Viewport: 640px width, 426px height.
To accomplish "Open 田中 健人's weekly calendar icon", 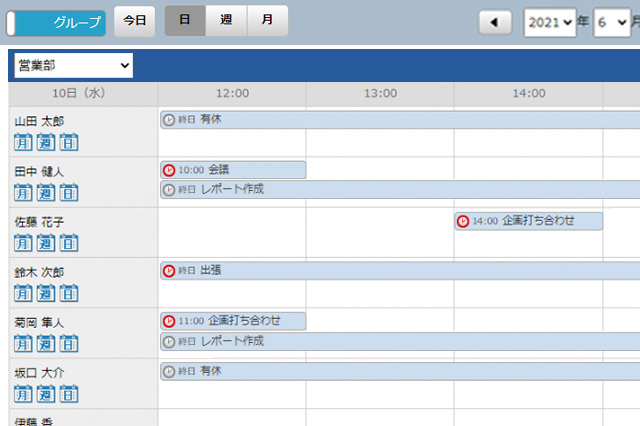I will [46, 192].
